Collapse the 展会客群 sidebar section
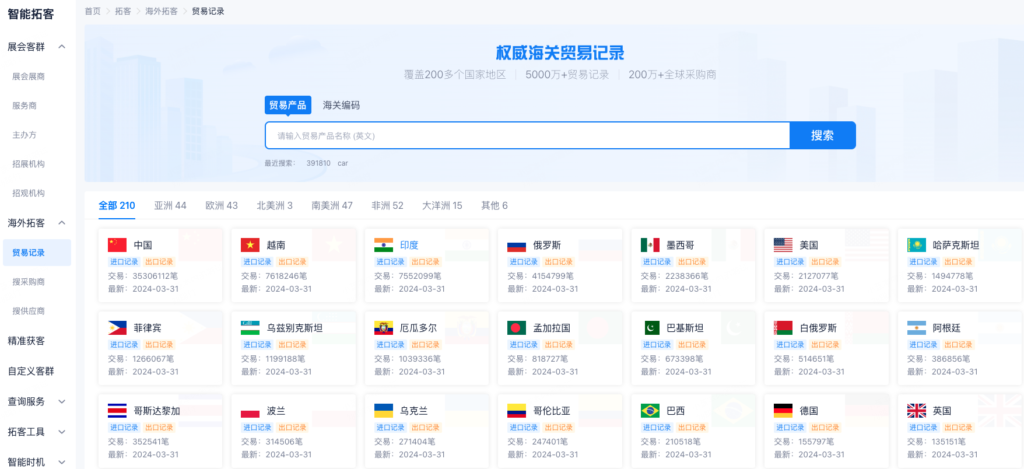This screenshot has height=469, width=1024. coord(62,47)
